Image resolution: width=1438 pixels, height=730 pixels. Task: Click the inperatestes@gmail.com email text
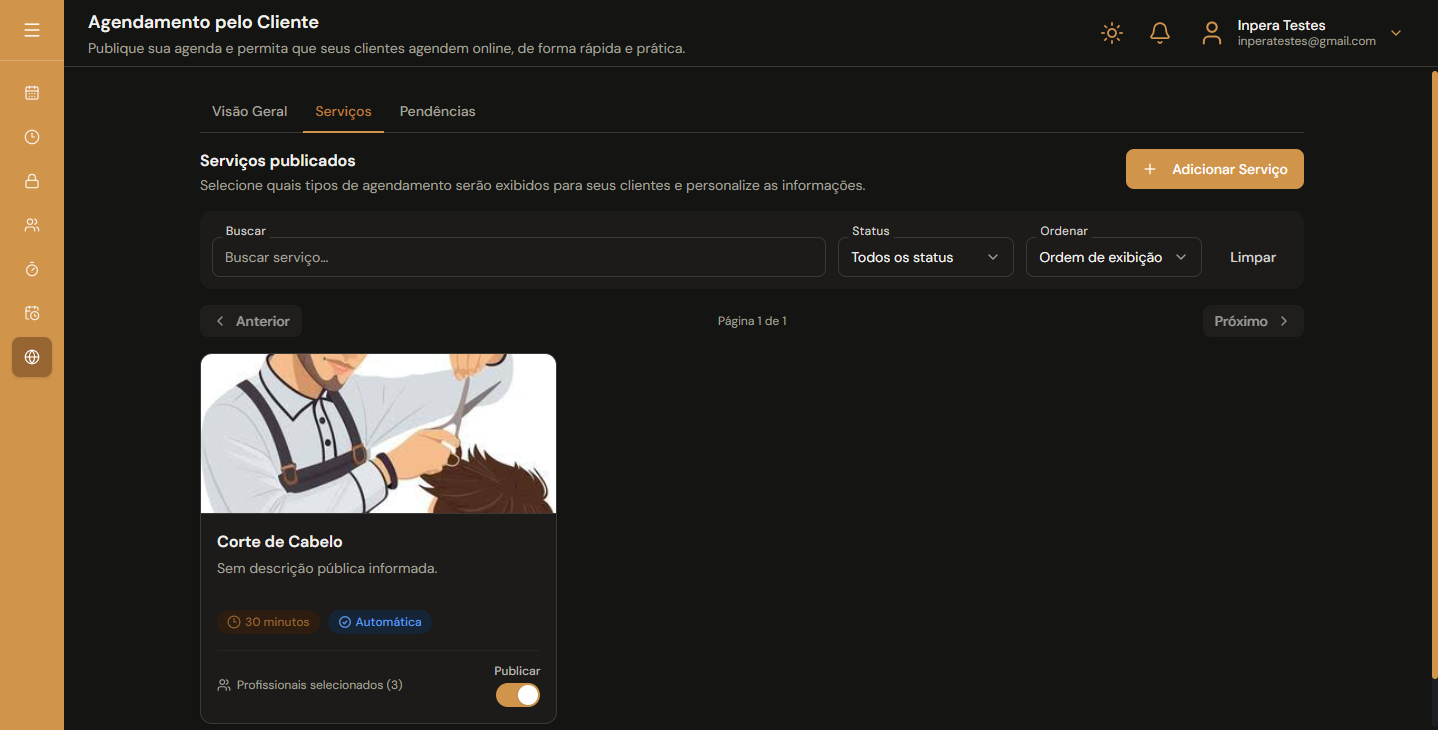point(1306,41)
